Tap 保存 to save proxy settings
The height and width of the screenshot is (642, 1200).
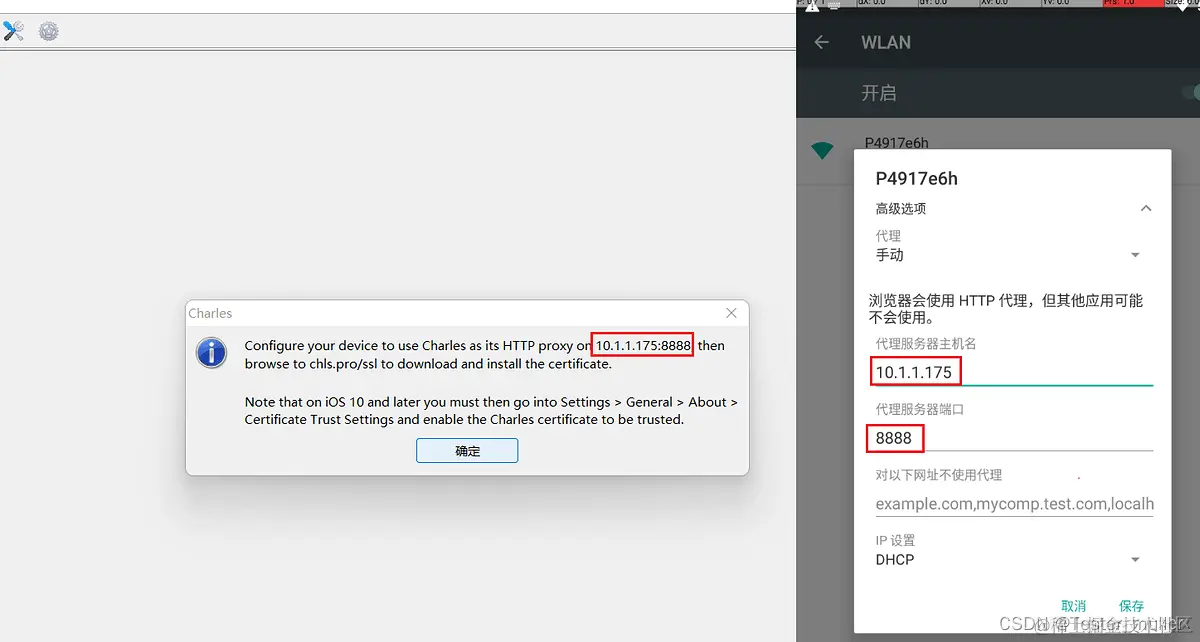point(1131,606)
